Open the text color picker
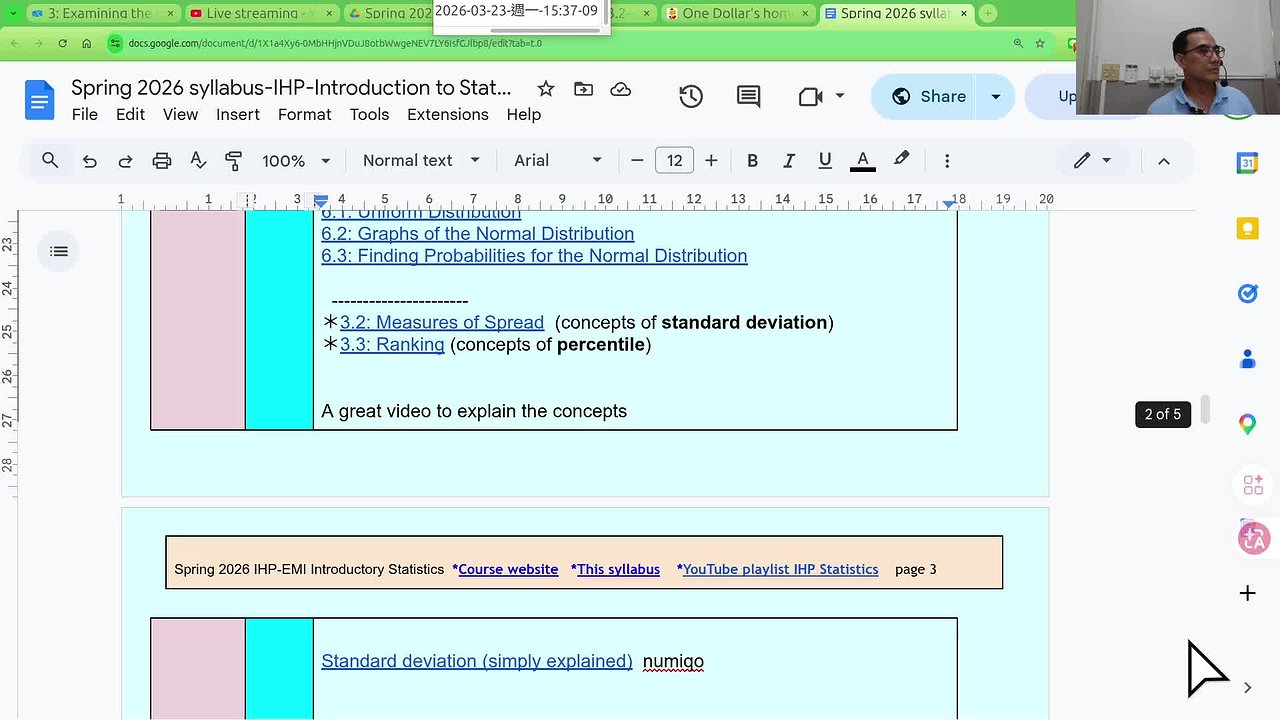Viewport: 1280px width, 720px height. (x=862, y=160)
